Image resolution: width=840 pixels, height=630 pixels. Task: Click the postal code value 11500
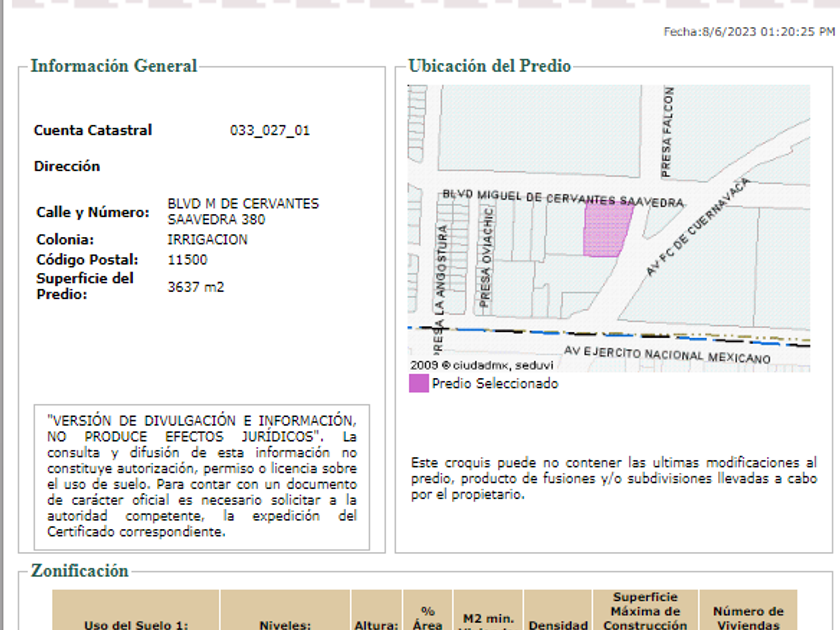pos(188,260)
